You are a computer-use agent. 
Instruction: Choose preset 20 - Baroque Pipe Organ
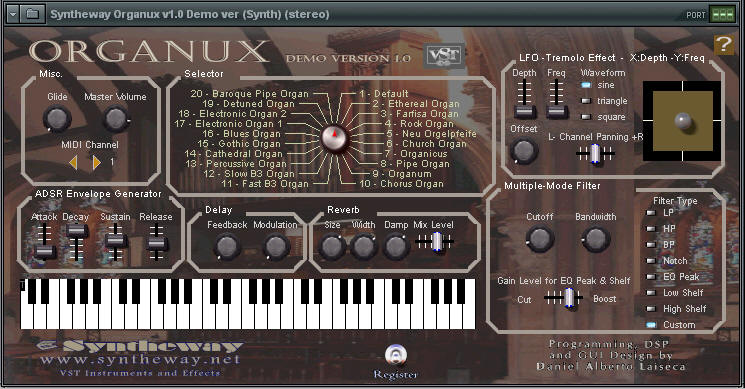click(x=249, y=94)
